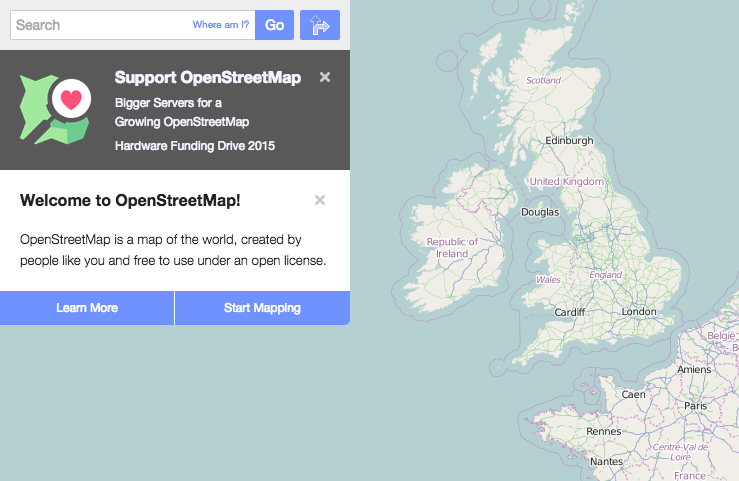Click Paris on the map
The height and width of the screenshot is (481, 739).
click(x=695, y=406)
